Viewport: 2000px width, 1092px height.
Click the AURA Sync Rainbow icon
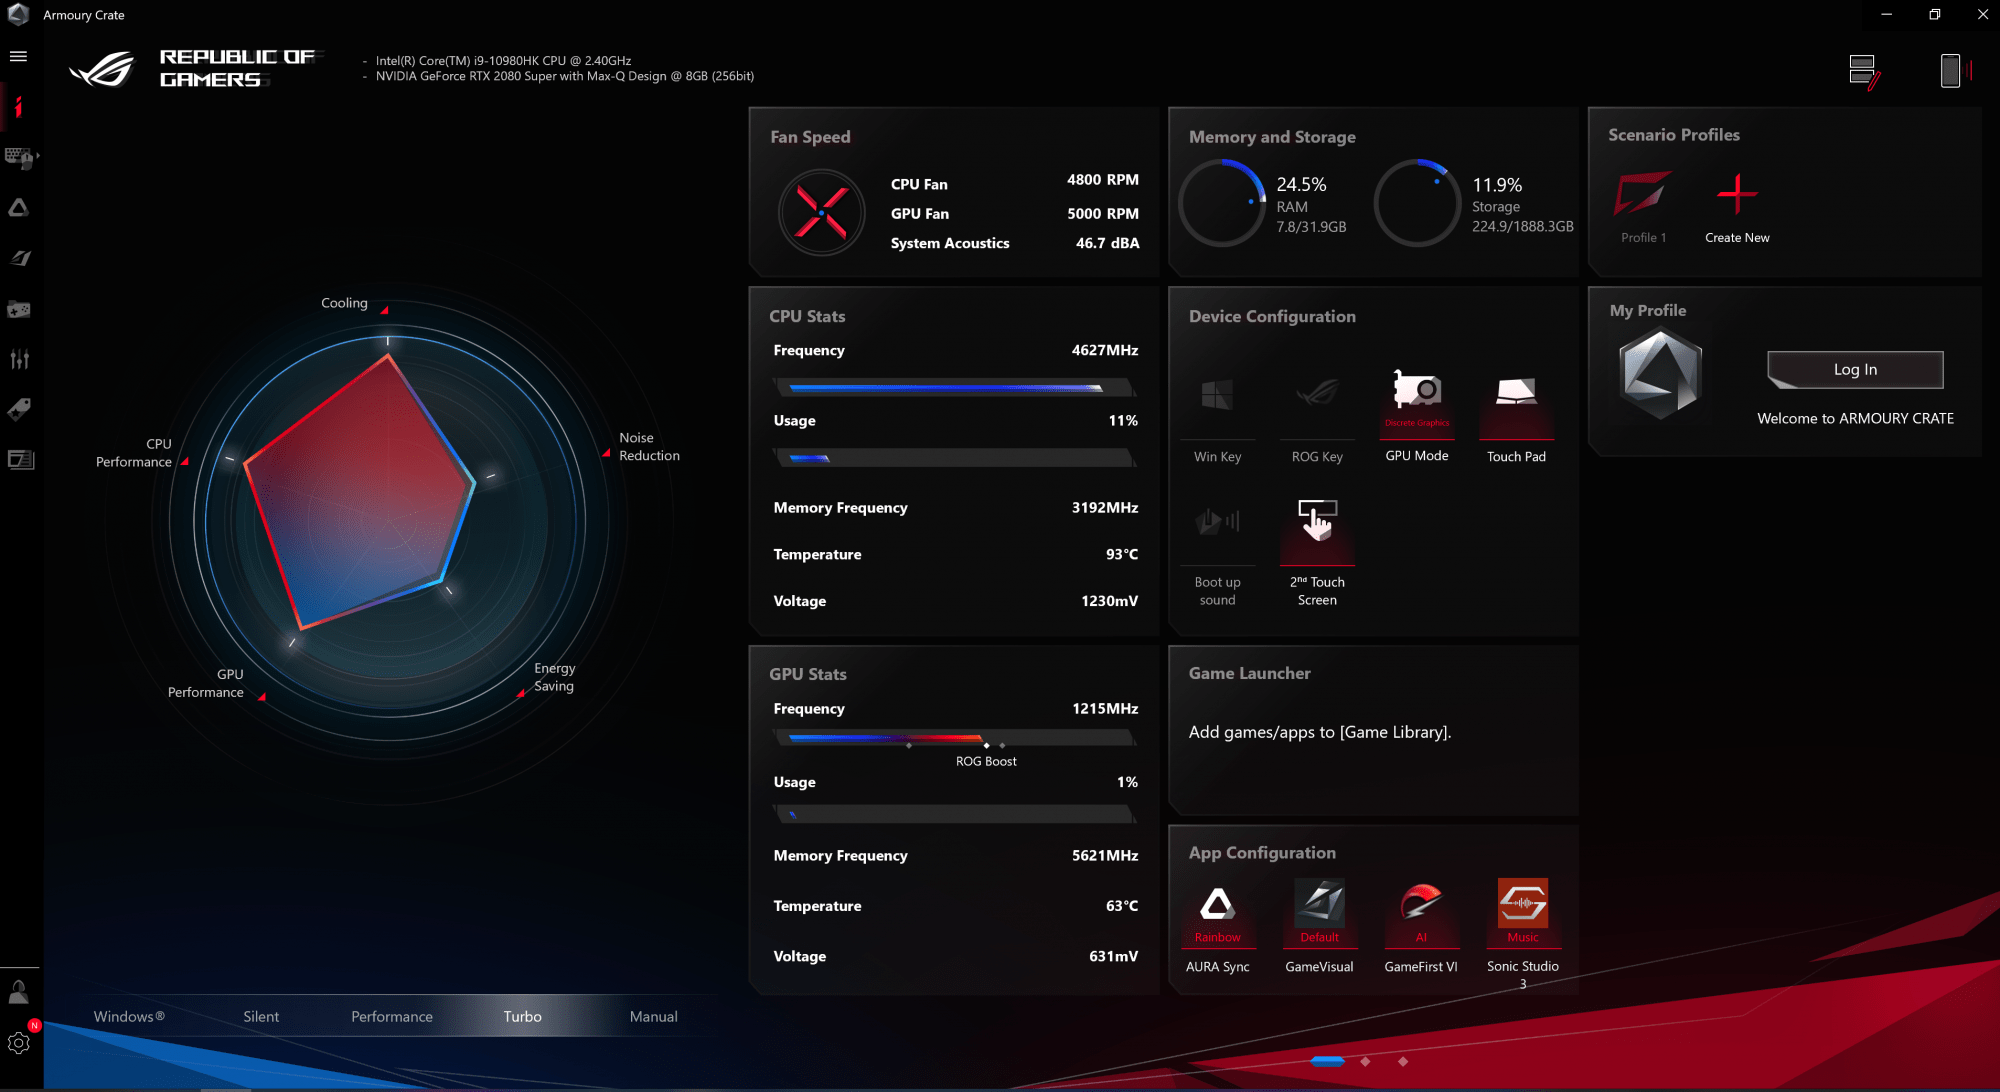coord(1217,905)
